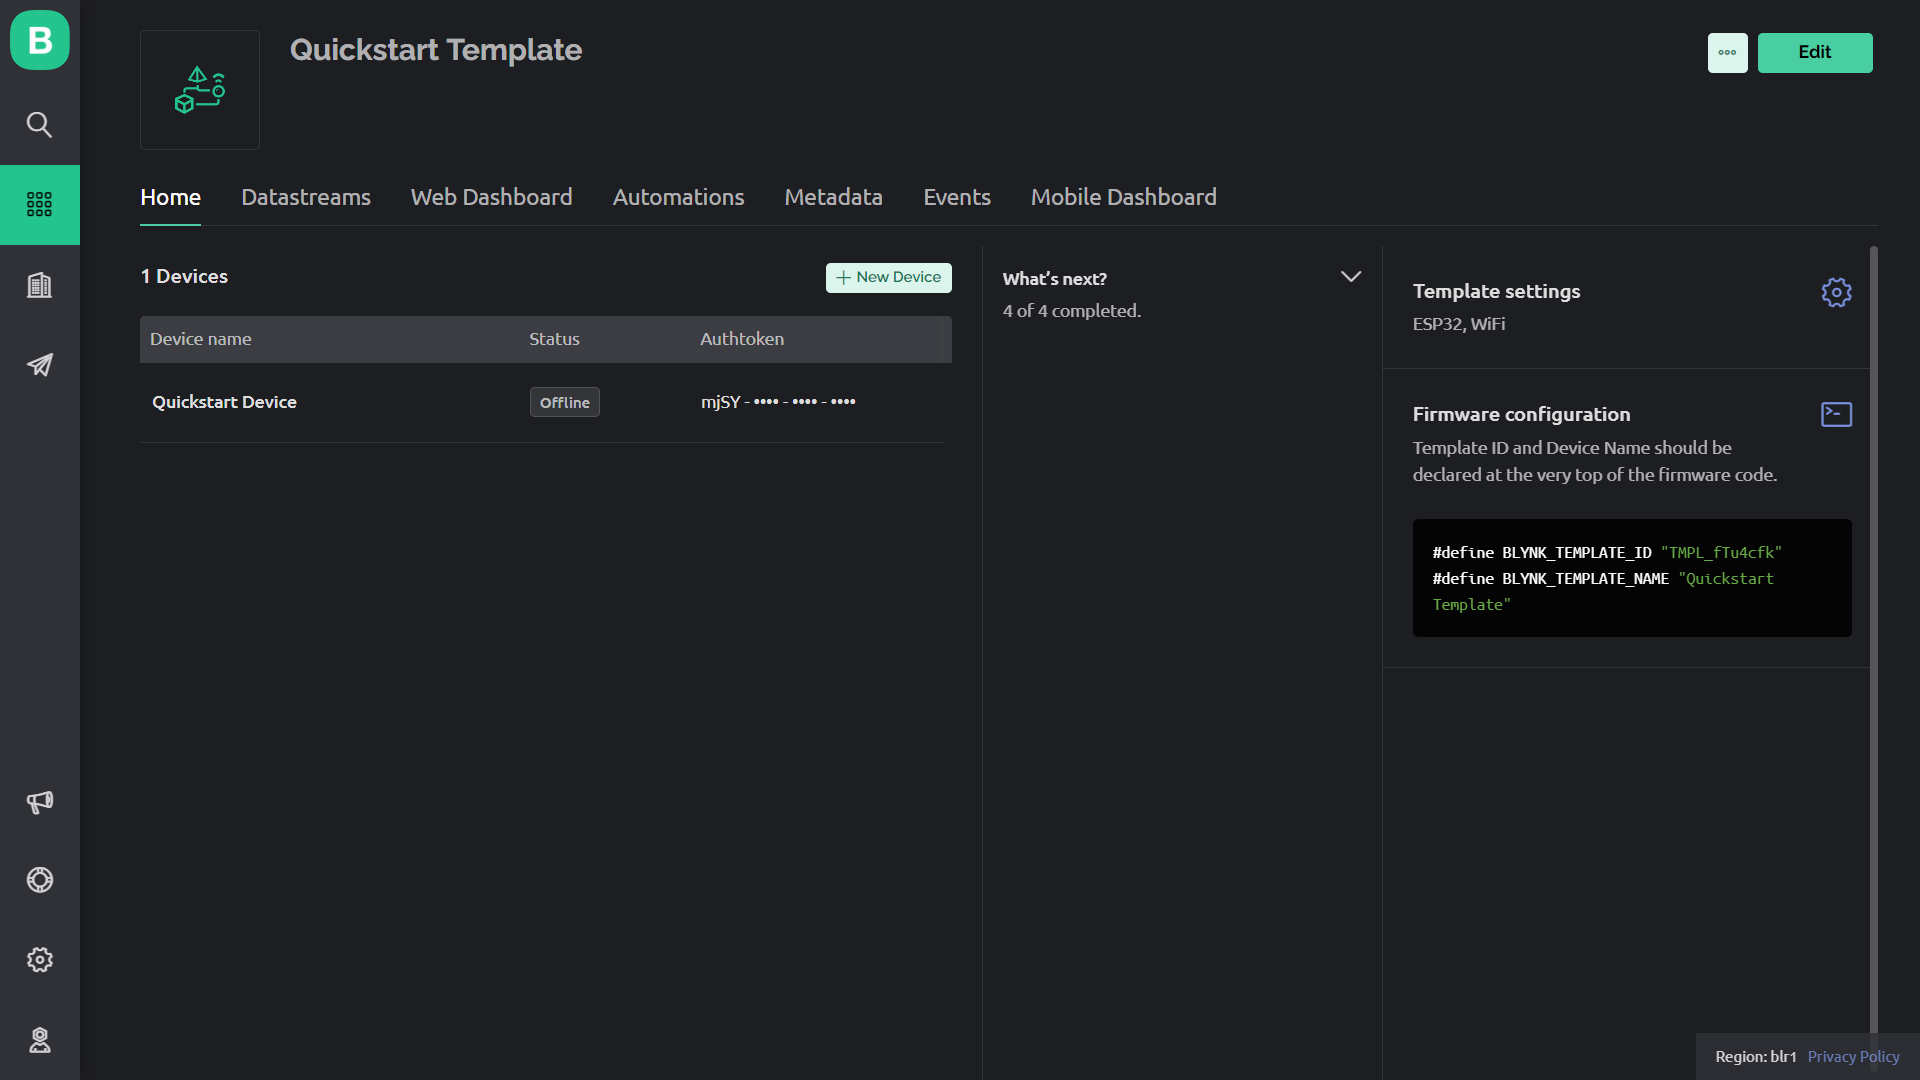
Task: Open the lifebuoy help icon
Action: coord(40,880)
